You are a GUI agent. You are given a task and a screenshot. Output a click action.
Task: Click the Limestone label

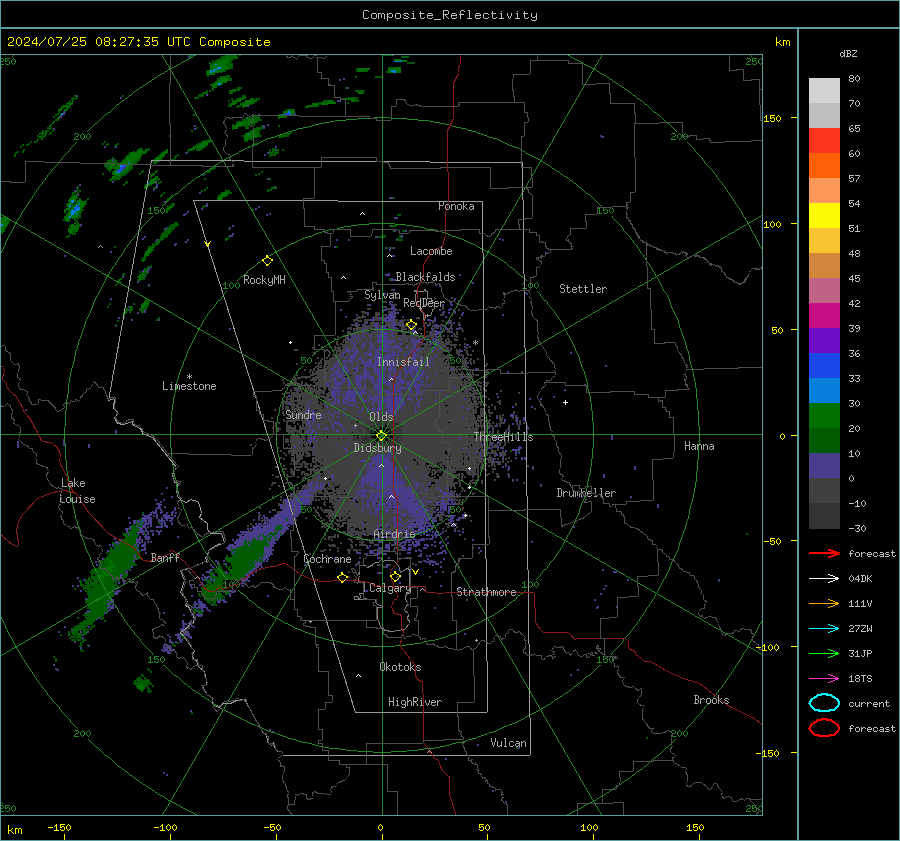(189, 386)
